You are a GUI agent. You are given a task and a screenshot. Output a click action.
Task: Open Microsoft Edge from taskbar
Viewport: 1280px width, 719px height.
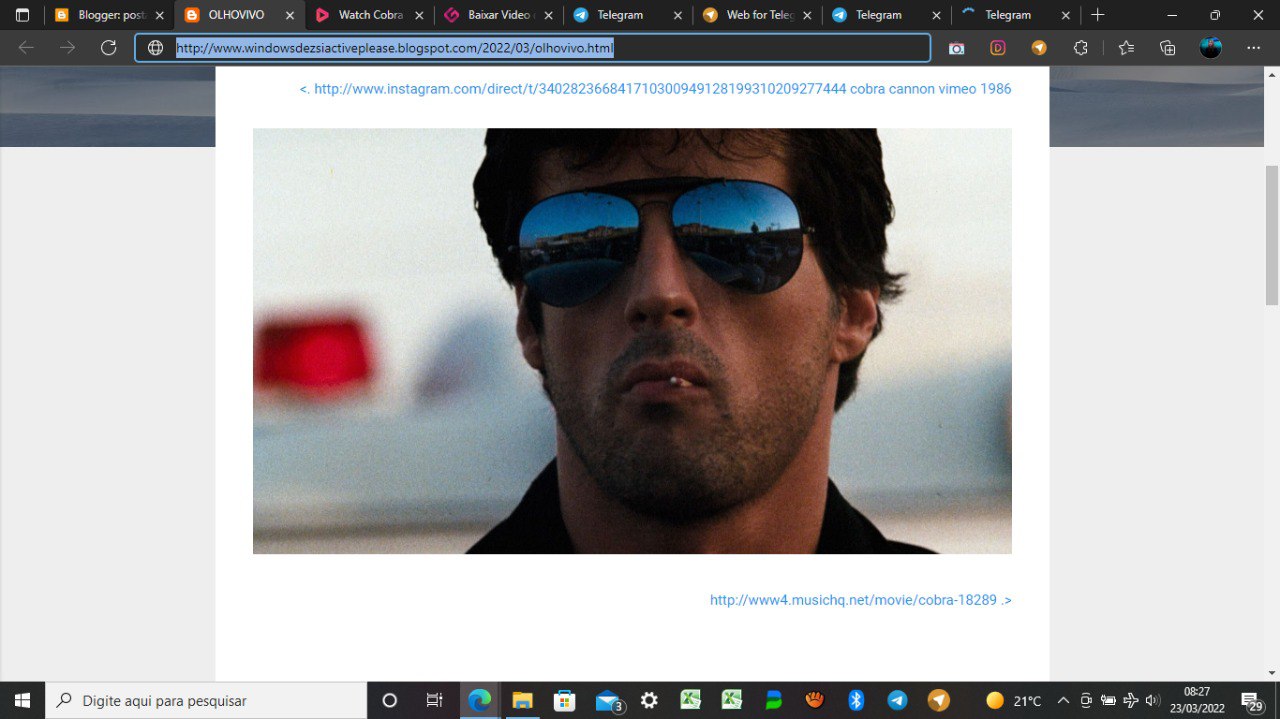click(480, 700)
